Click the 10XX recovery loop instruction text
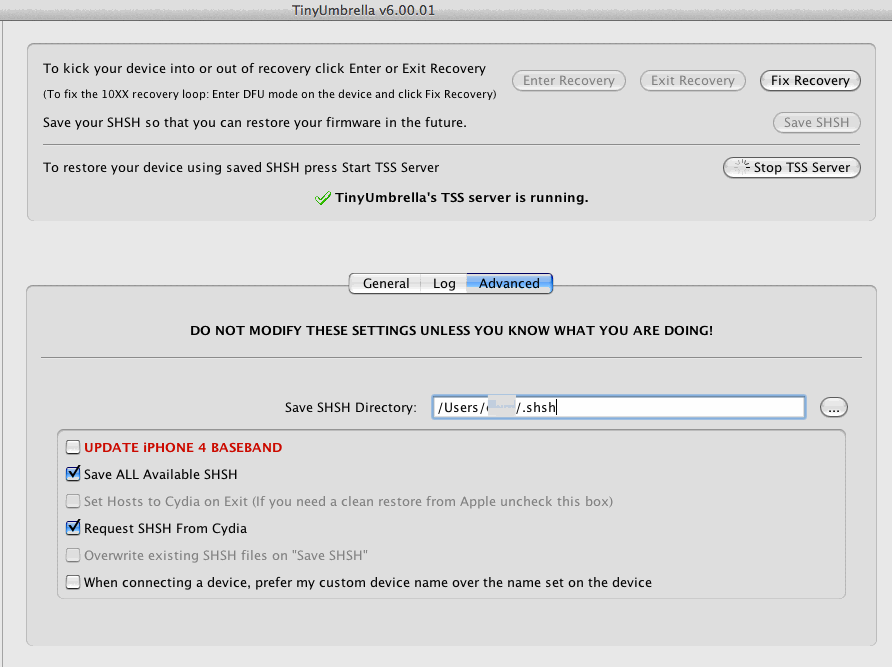 coord(270,94)
